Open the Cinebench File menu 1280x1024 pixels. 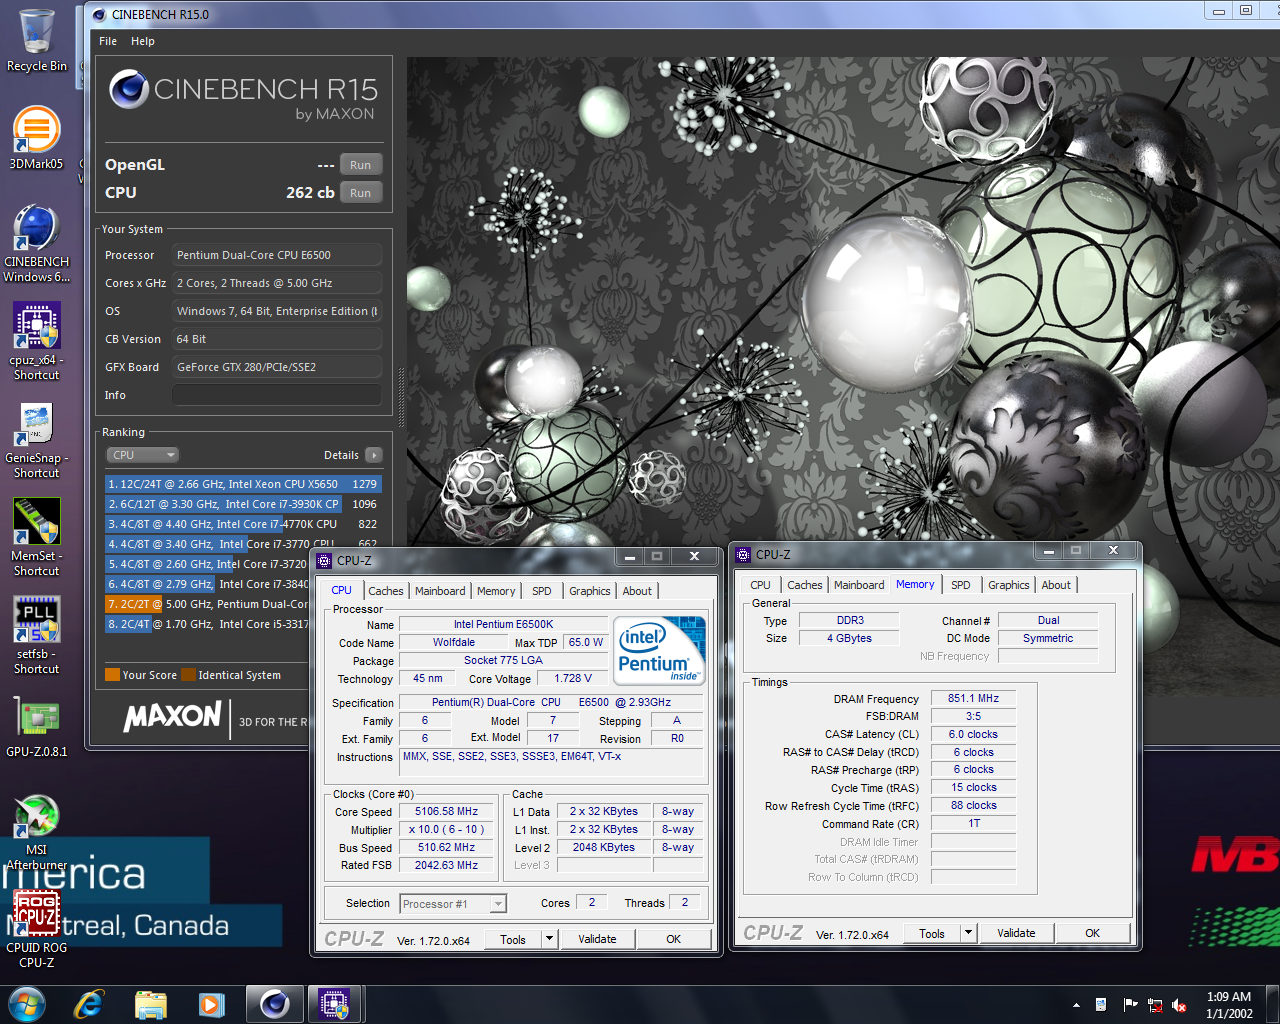pos(108,41)
